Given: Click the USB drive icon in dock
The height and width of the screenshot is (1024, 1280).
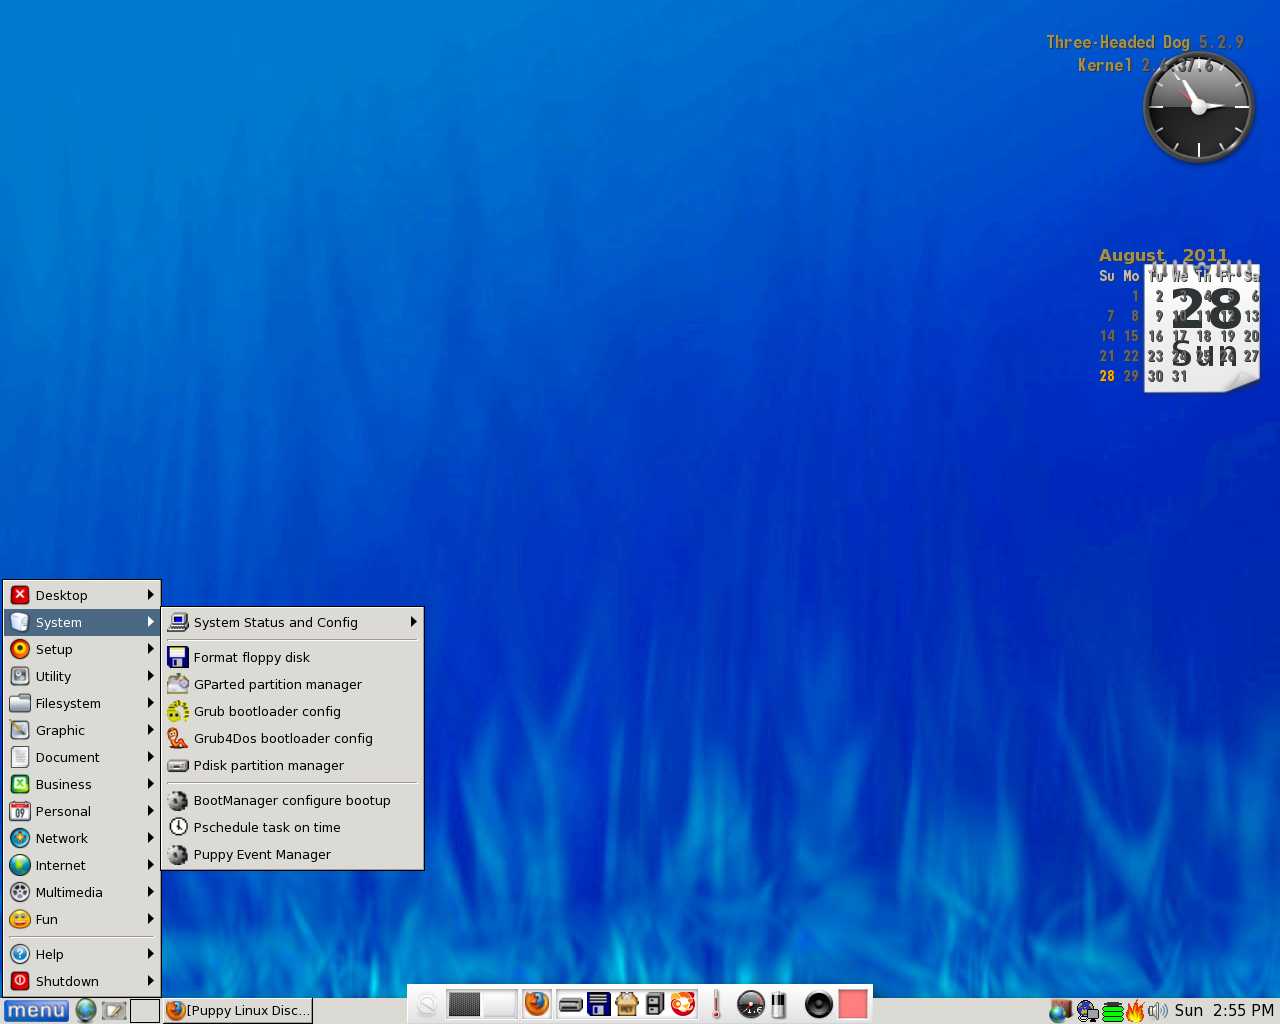Looking at the screenshot, I should click(x=571, y=1004).
